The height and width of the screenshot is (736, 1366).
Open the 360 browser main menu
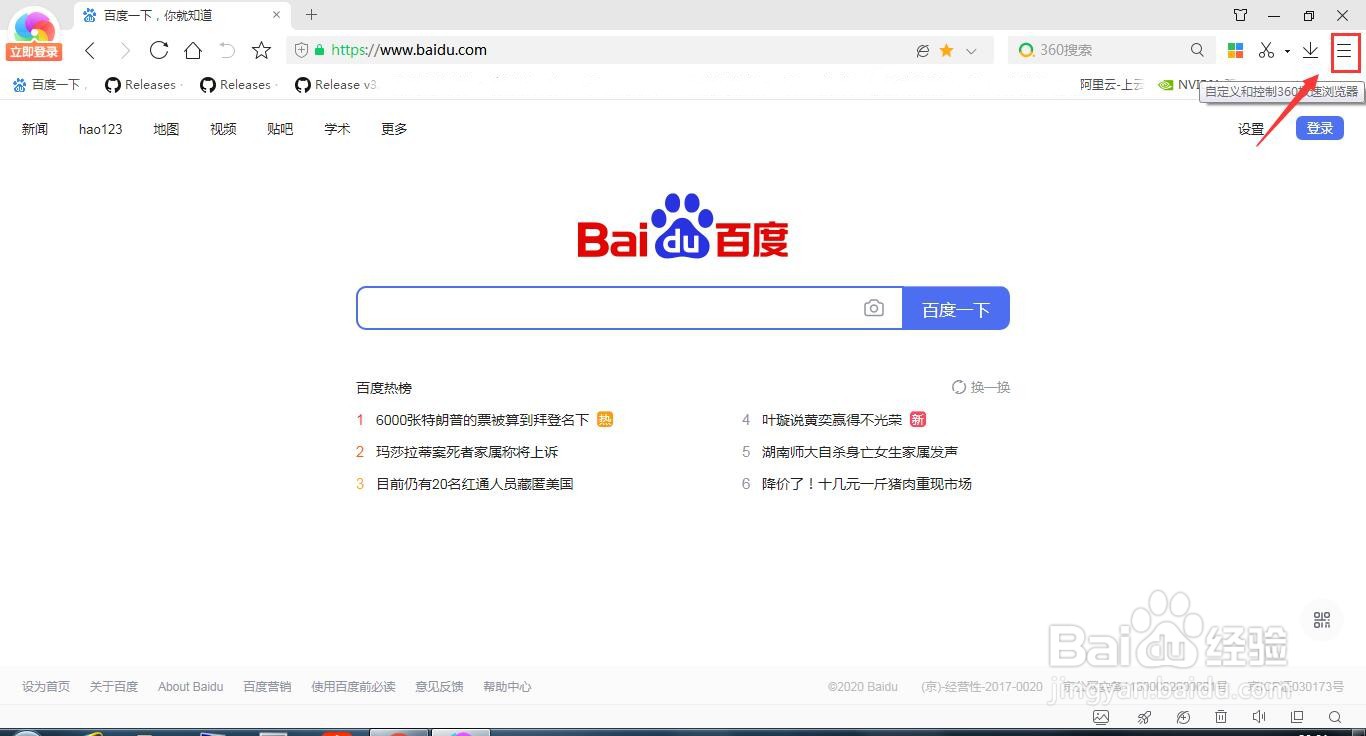[1345, 51]
